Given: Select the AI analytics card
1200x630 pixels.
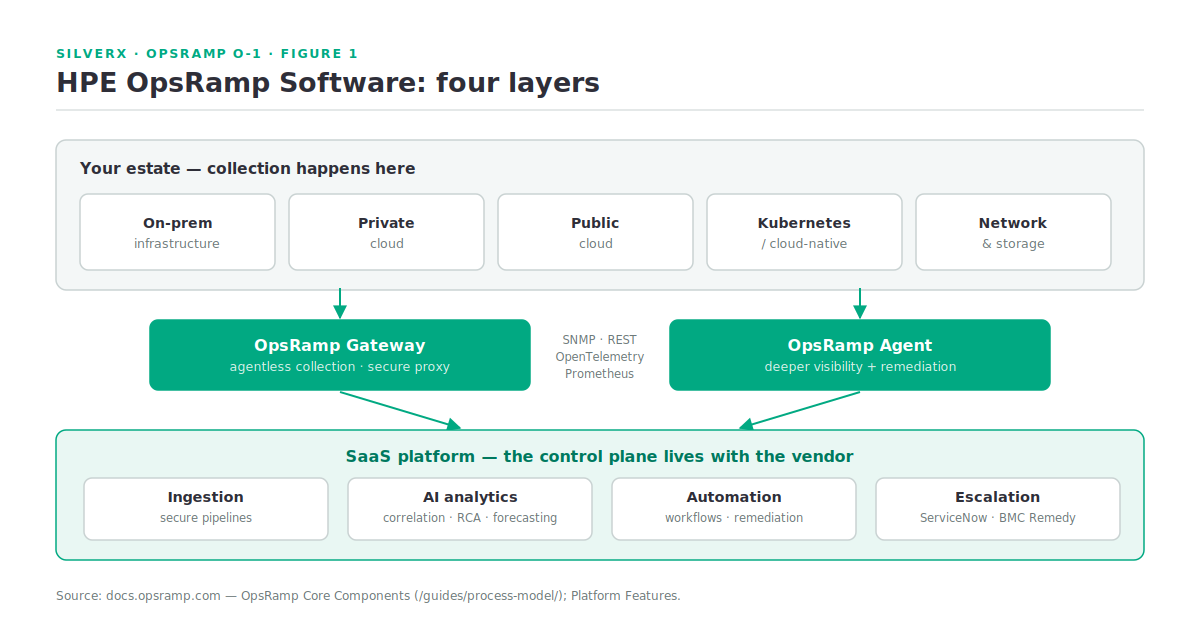Looking at the screenshot, I should (470, 509).
